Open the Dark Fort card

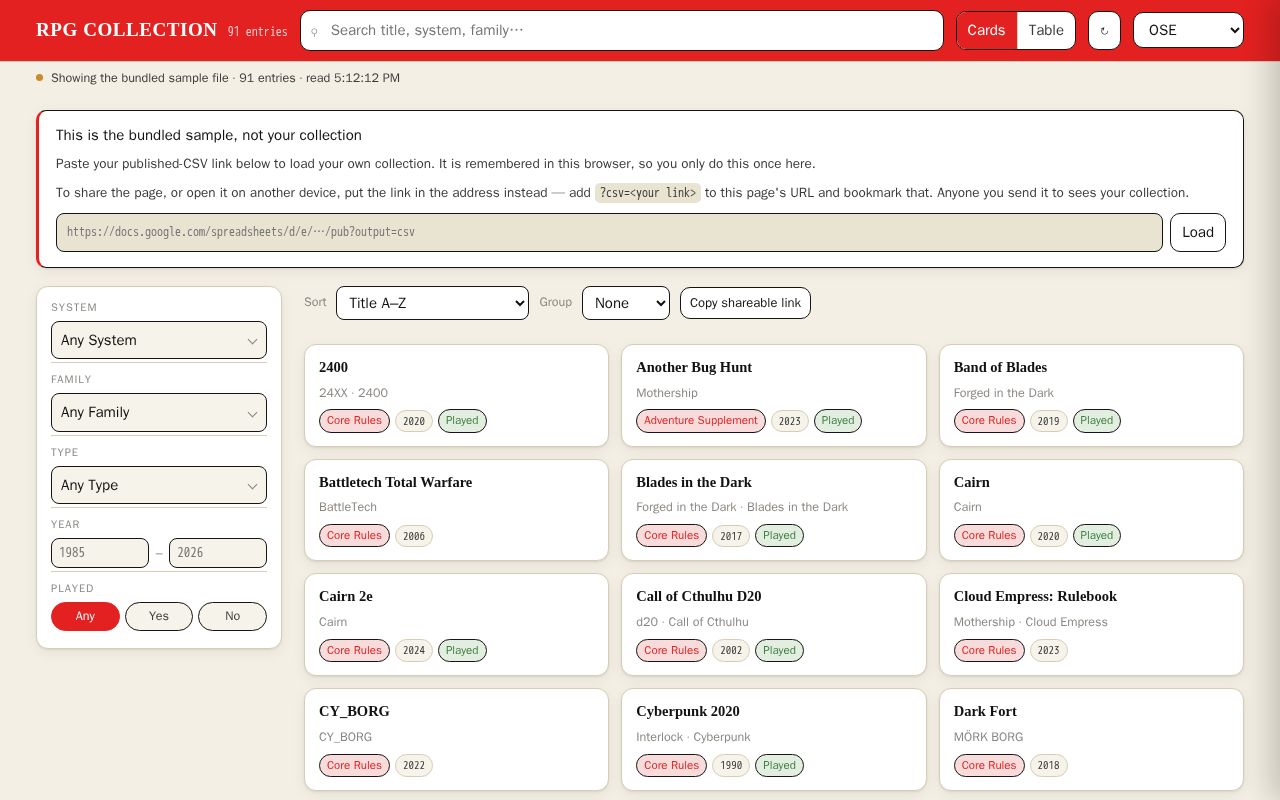point(1091,740)
